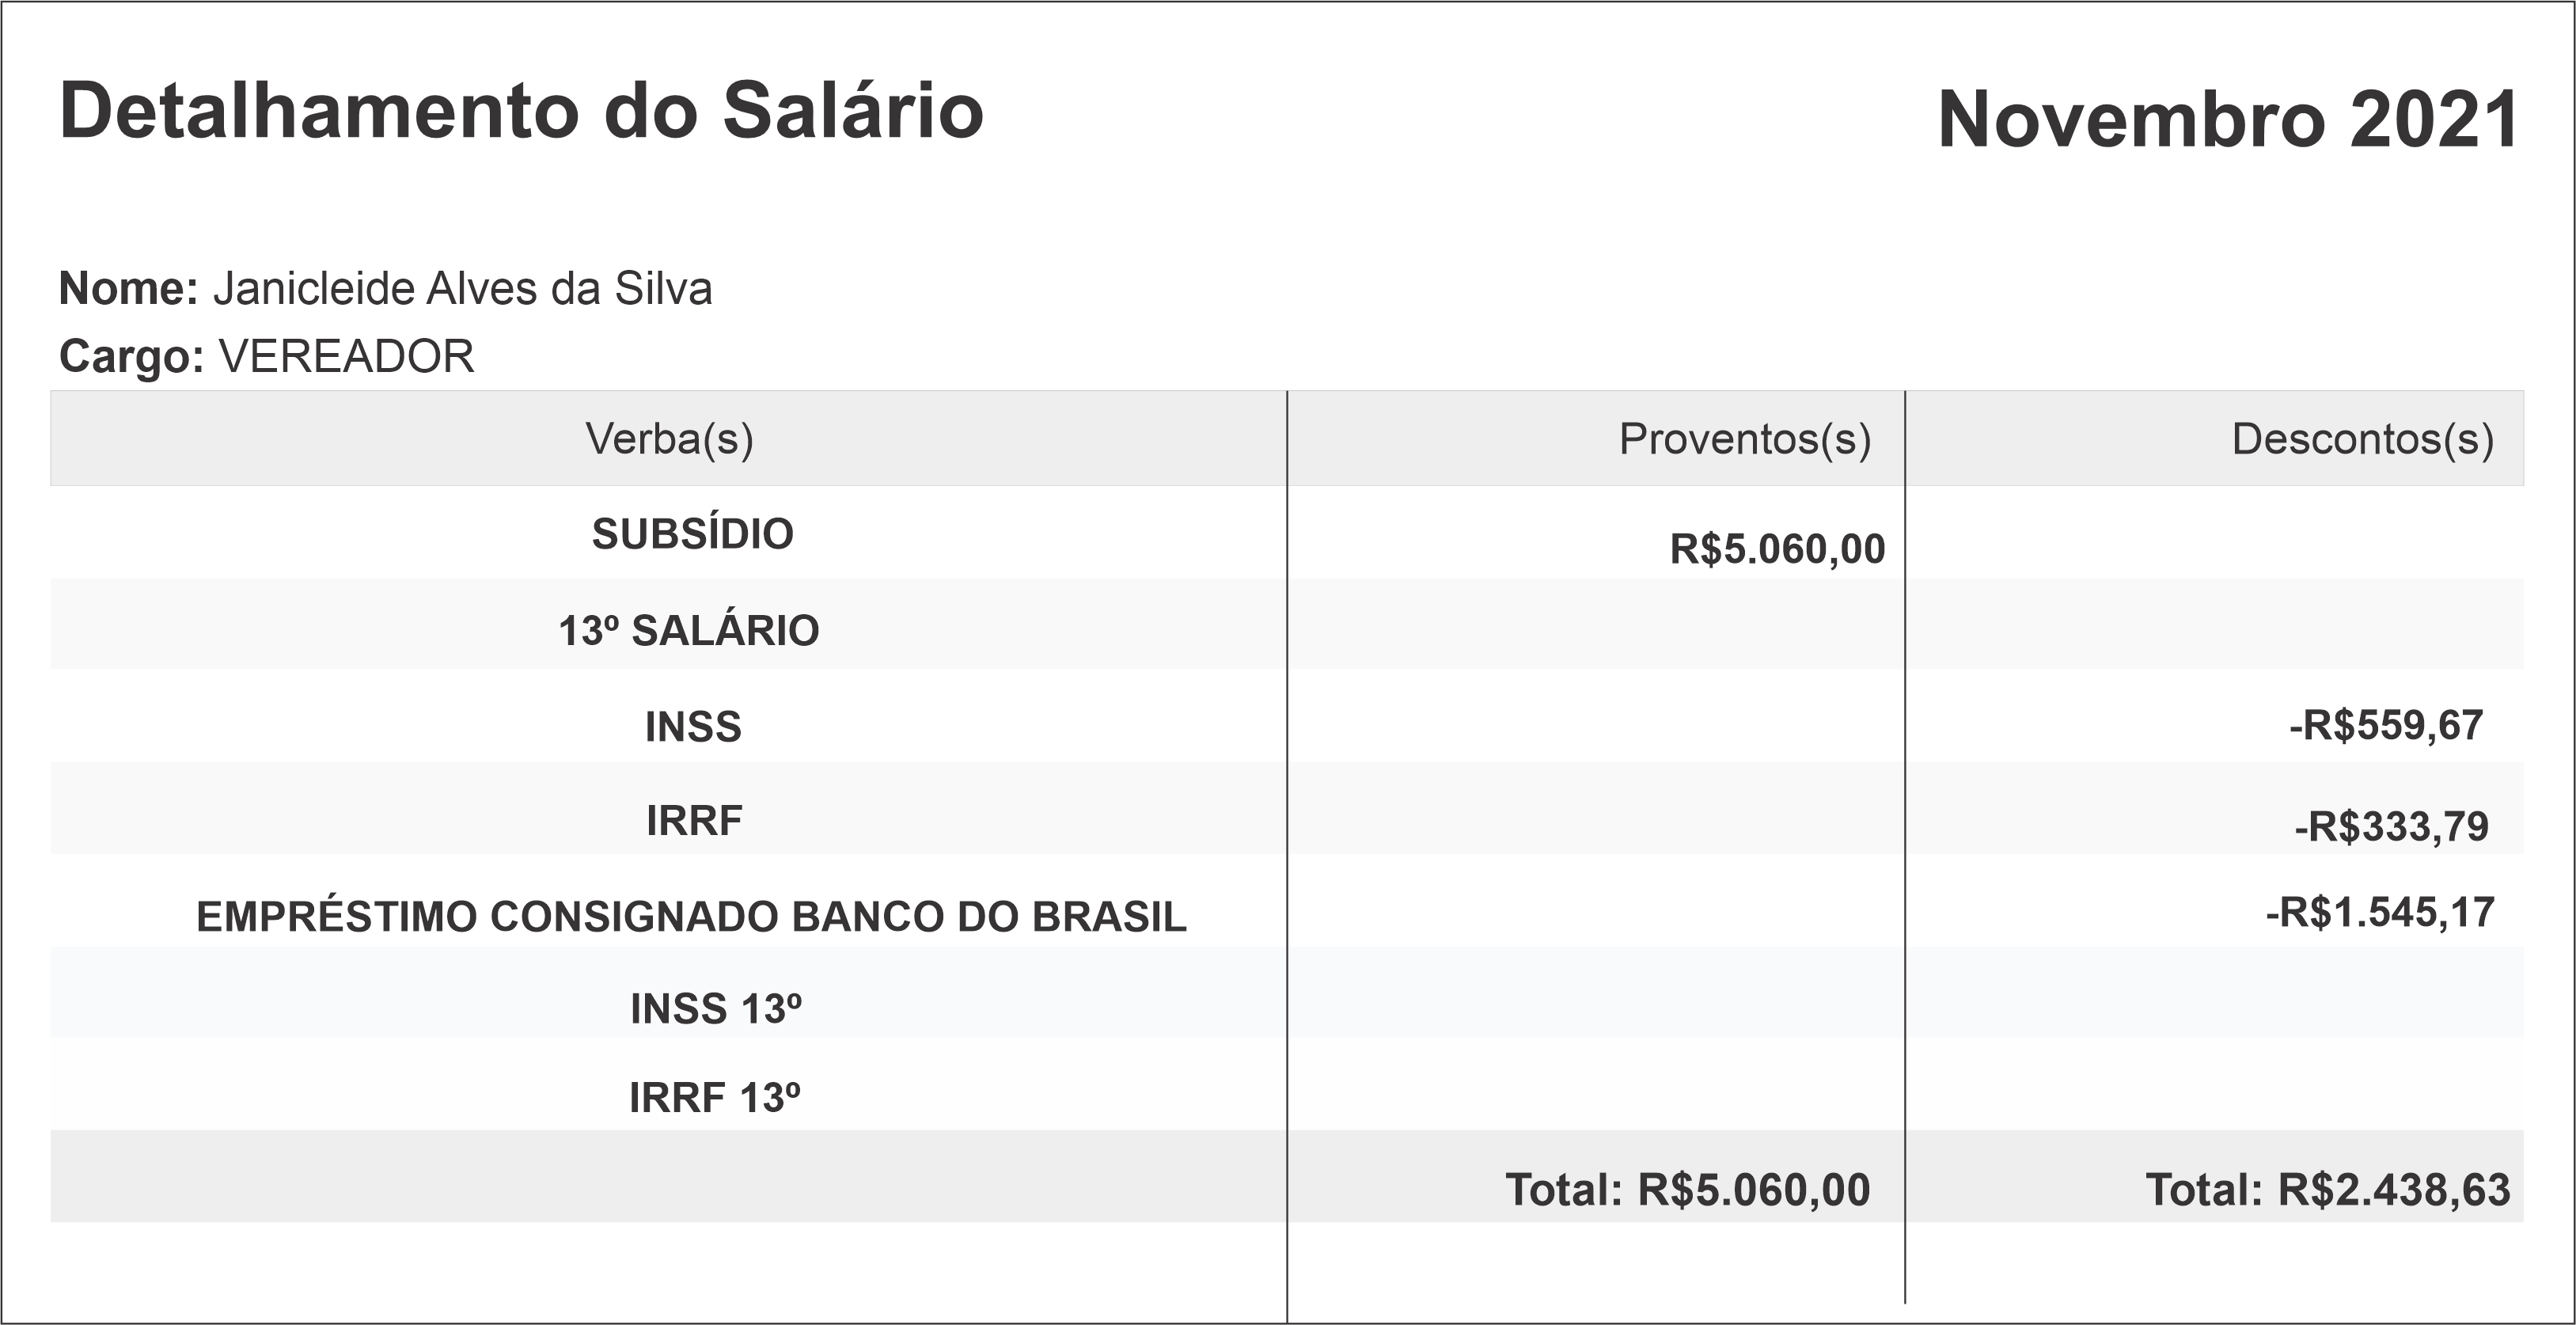
Task: Select the Cargo value VEREADOR
Action: 346,356
